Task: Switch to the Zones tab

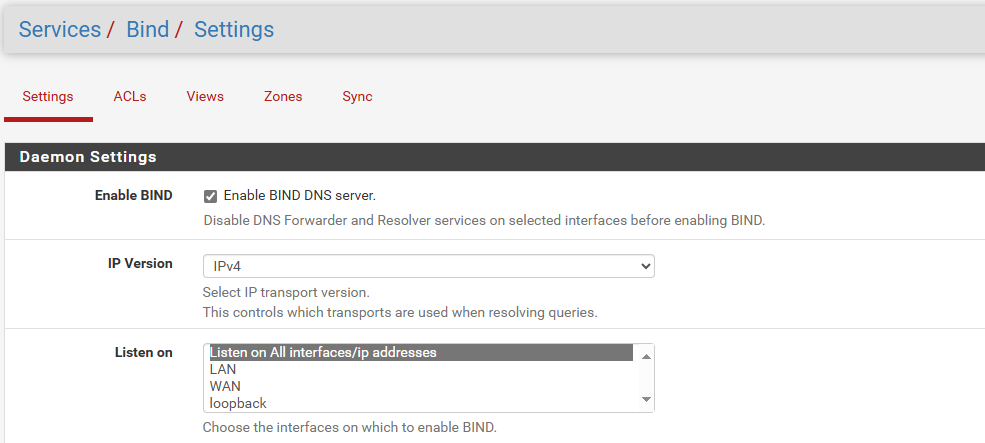Action: click(283, 97)
